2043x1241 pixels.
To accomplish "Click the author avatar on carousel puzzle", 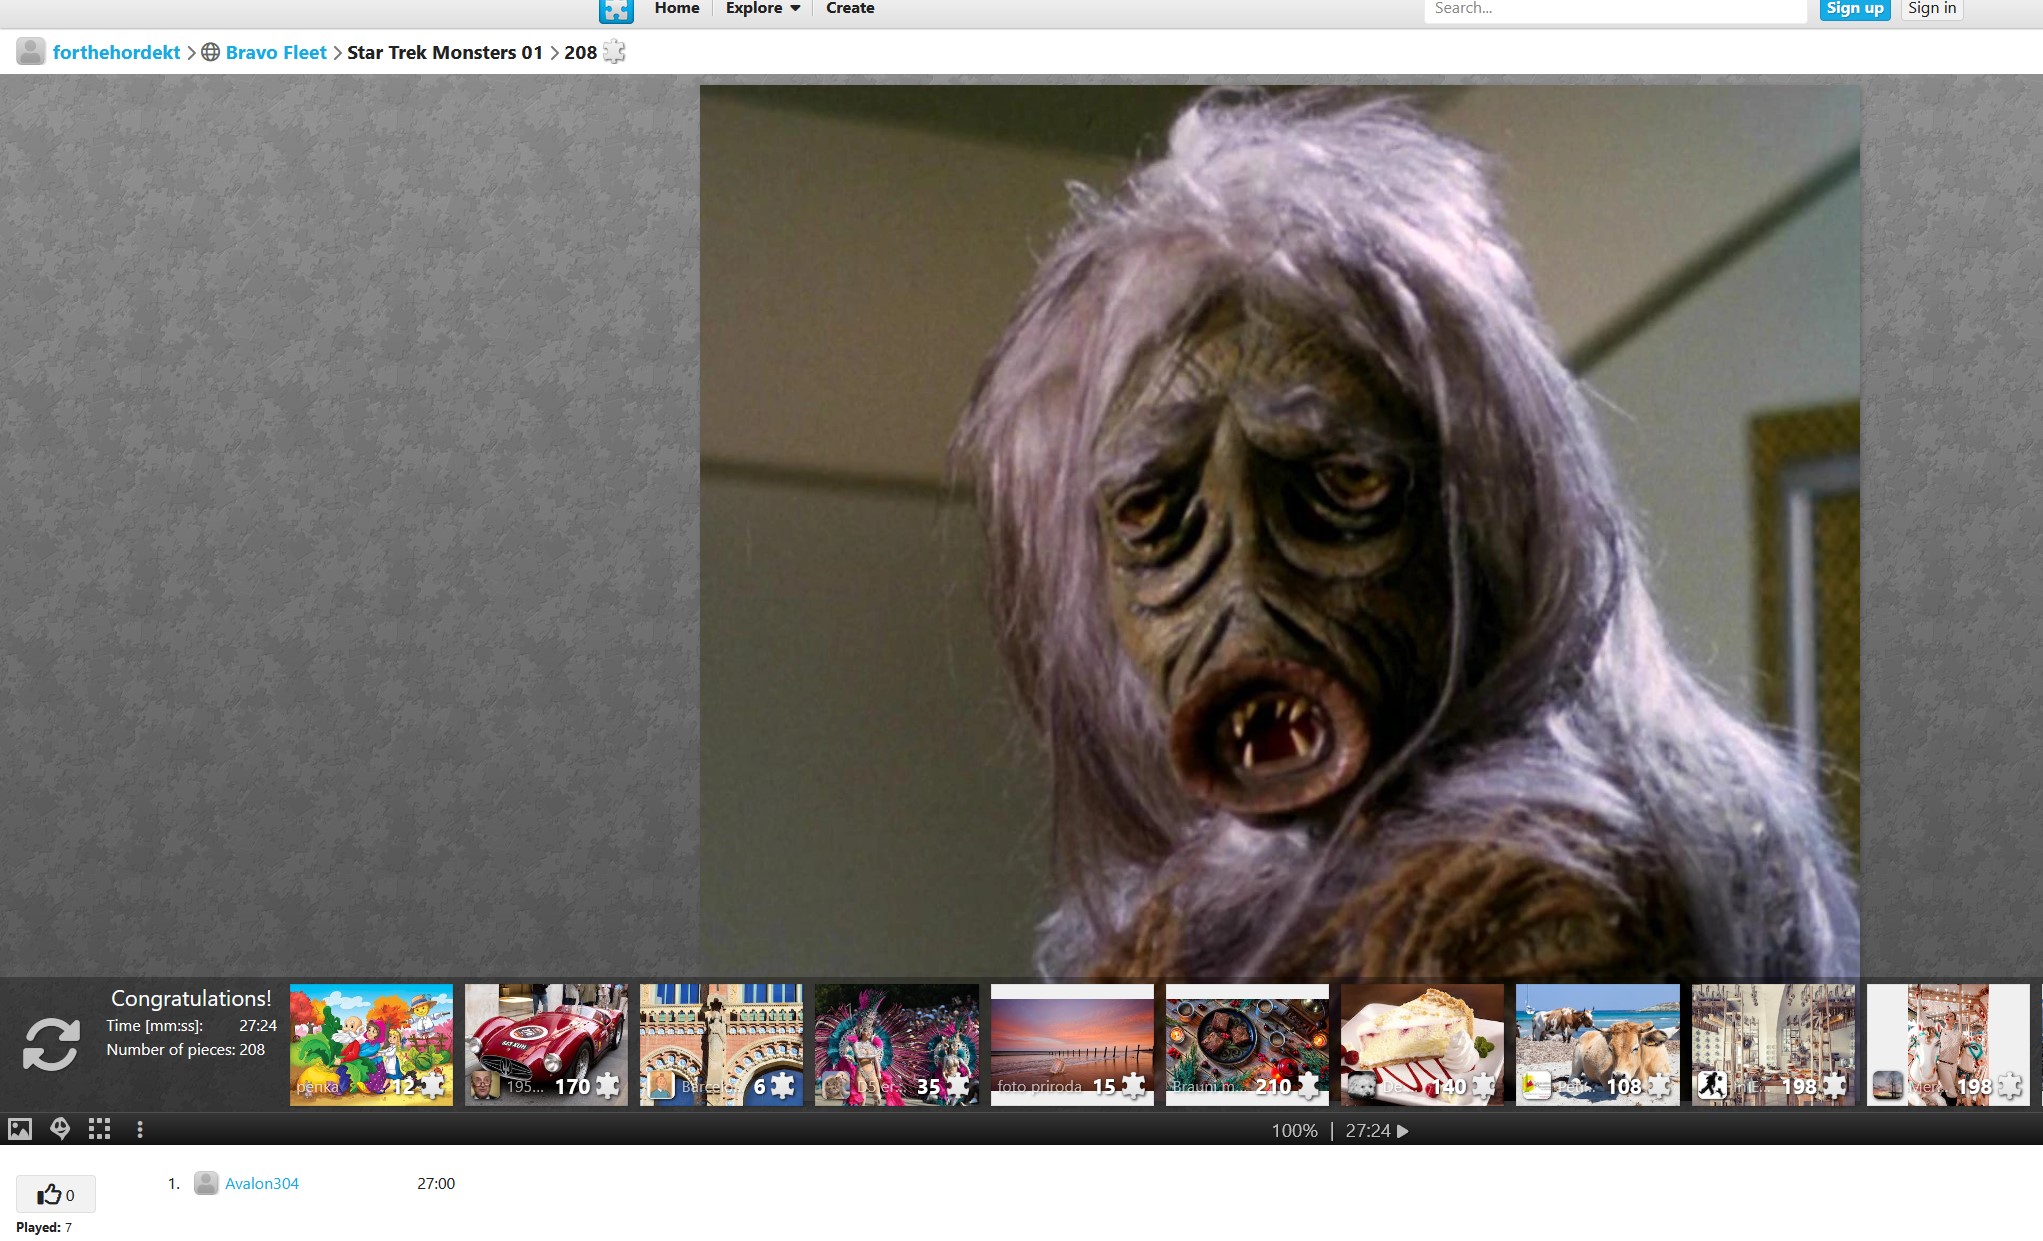I will [1887, 1085].
